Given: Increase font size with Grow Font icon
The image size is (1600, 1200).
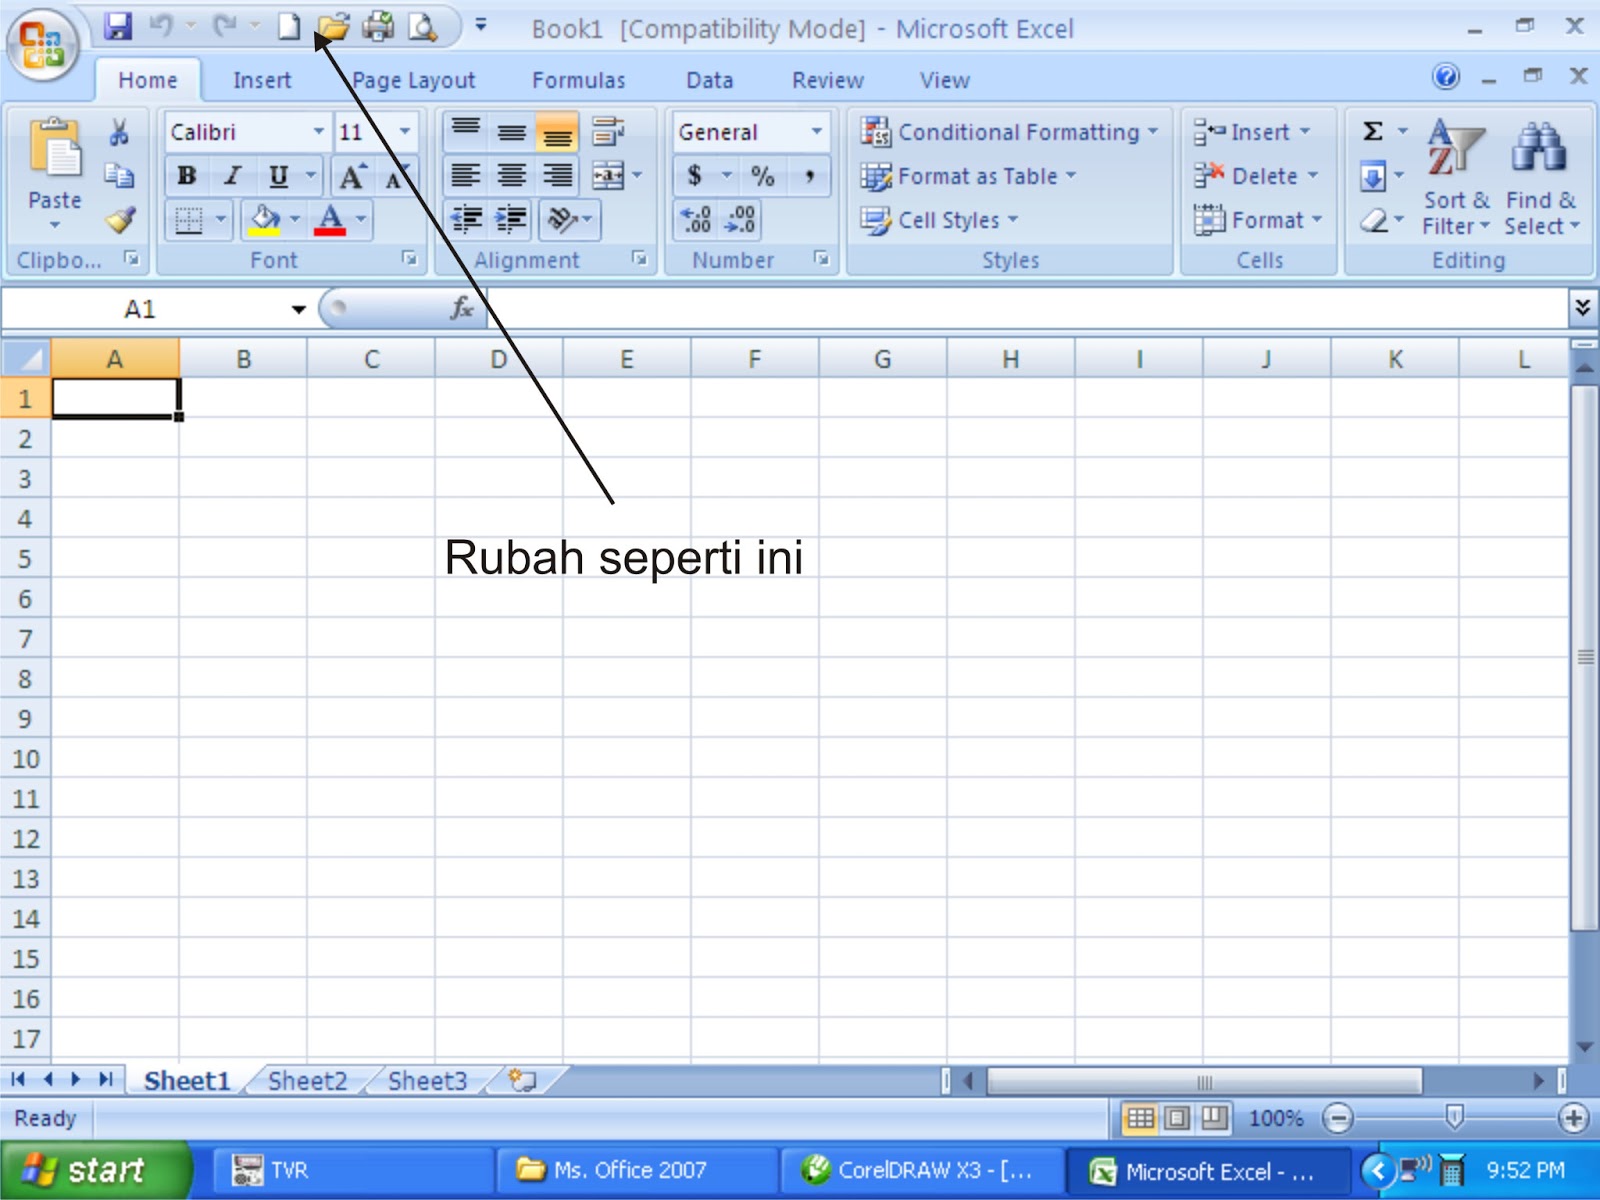Looking at the screenshot, I should click(x=352, y=177).
